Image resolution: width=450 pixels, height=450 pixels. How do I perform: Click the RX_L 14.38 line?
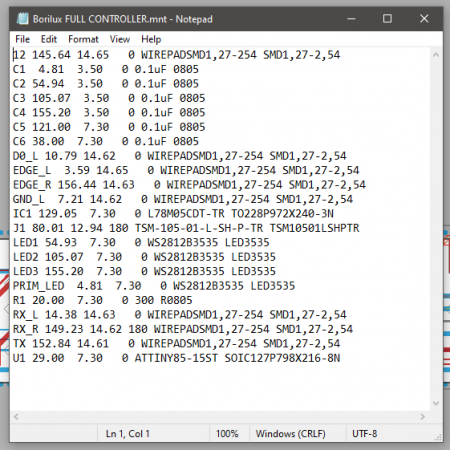180,315
